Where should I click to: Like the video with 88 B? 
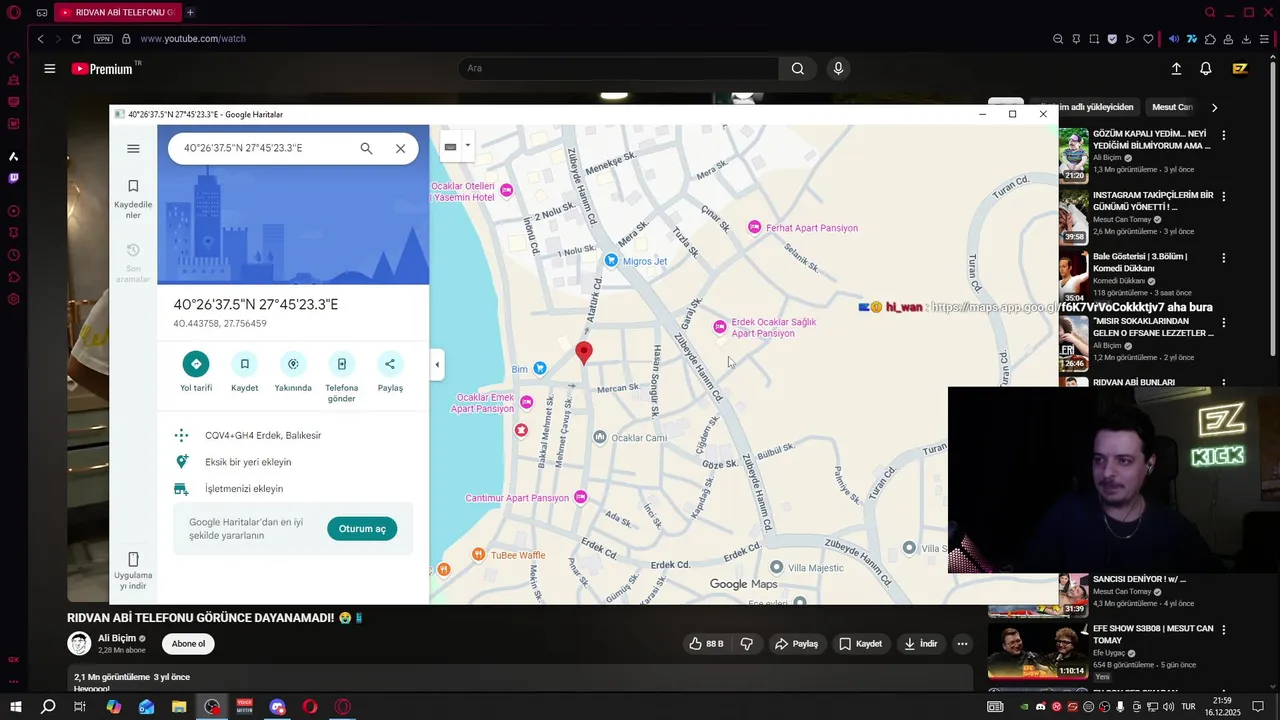[x=706, y=644]
